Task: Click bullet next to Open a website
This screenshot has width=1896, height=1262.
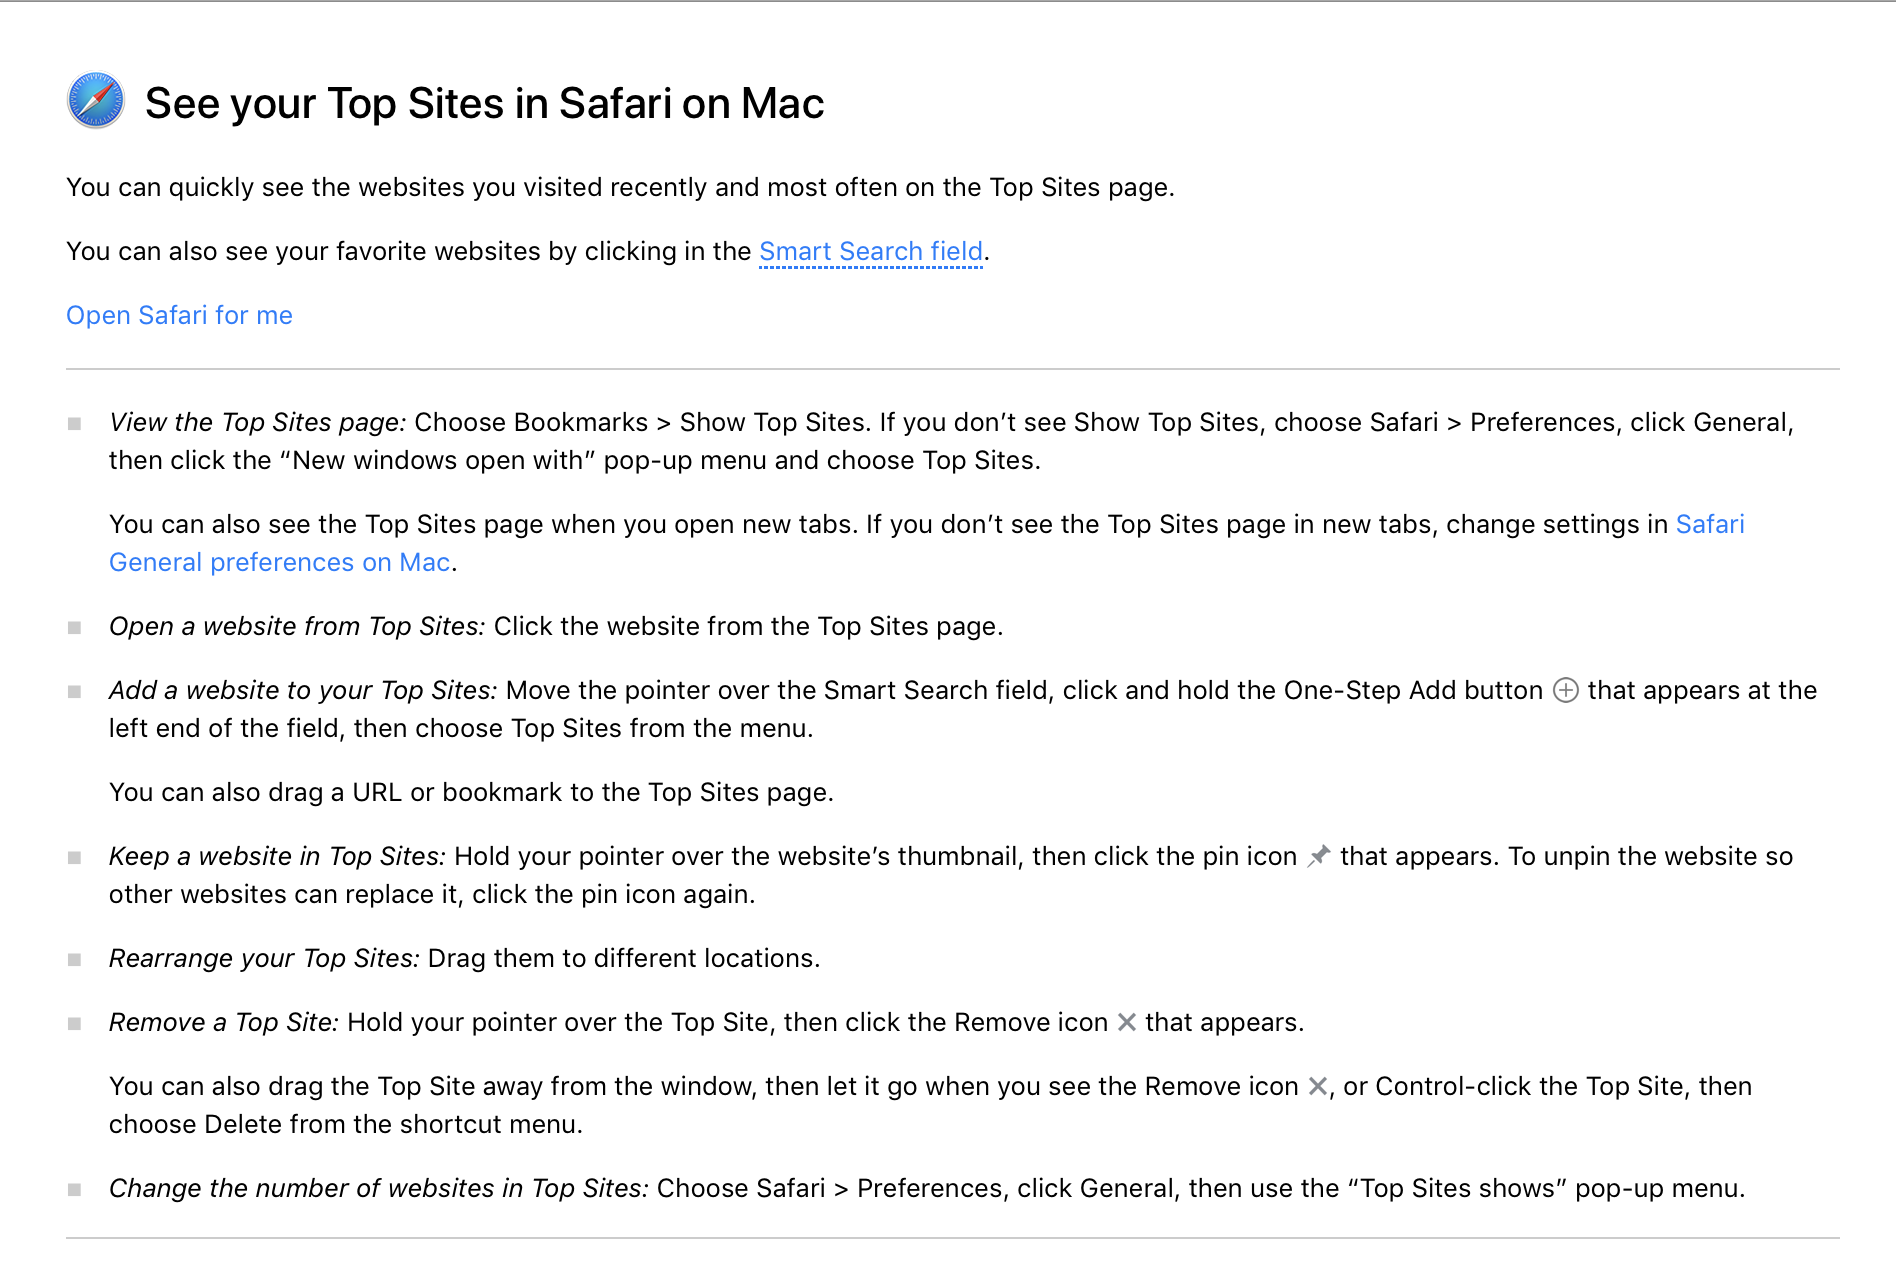Action: point(74,627)
